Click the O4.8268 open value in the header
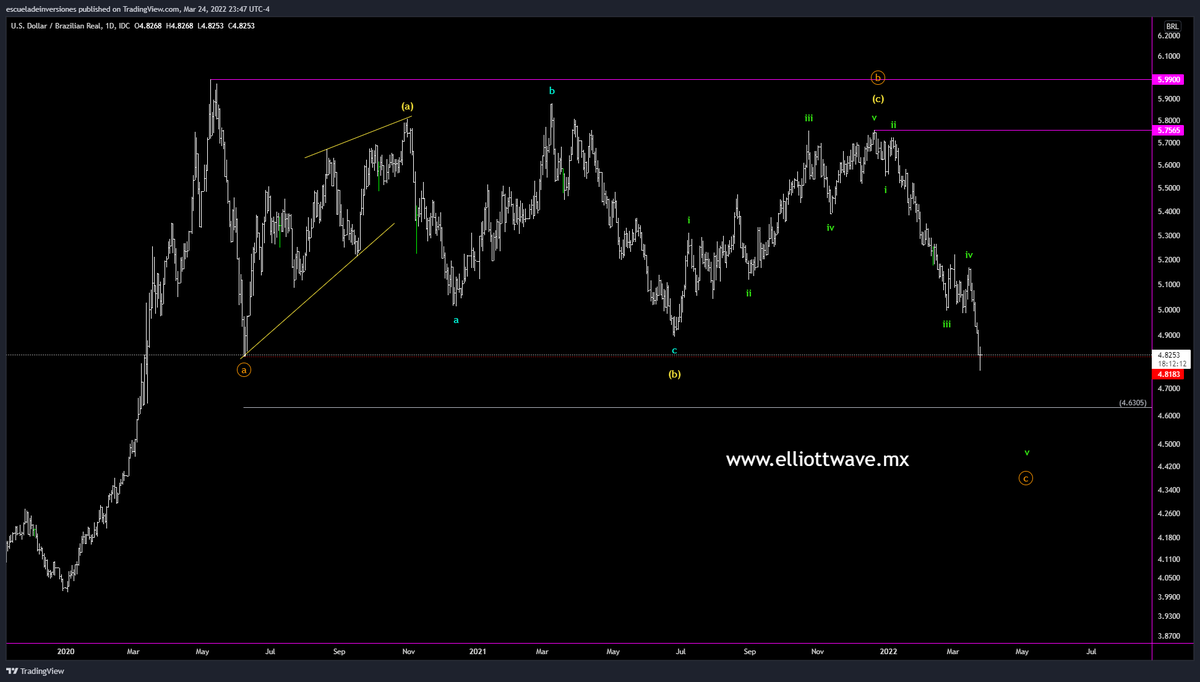This screenshot has height=682, width=1200. 146,25
